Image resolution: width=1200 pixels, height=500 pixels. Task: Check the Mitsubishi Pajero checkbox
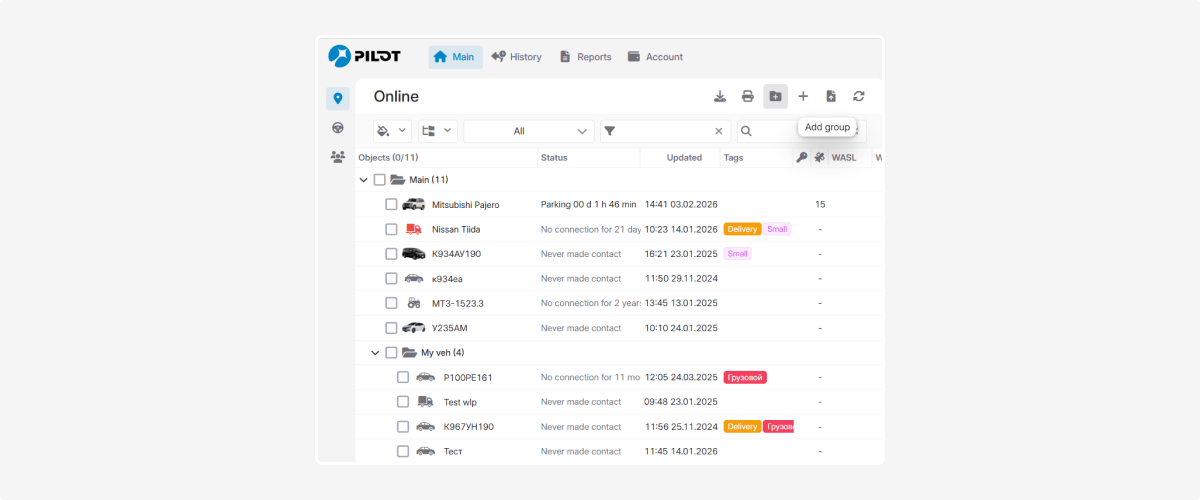coord(392,204)
